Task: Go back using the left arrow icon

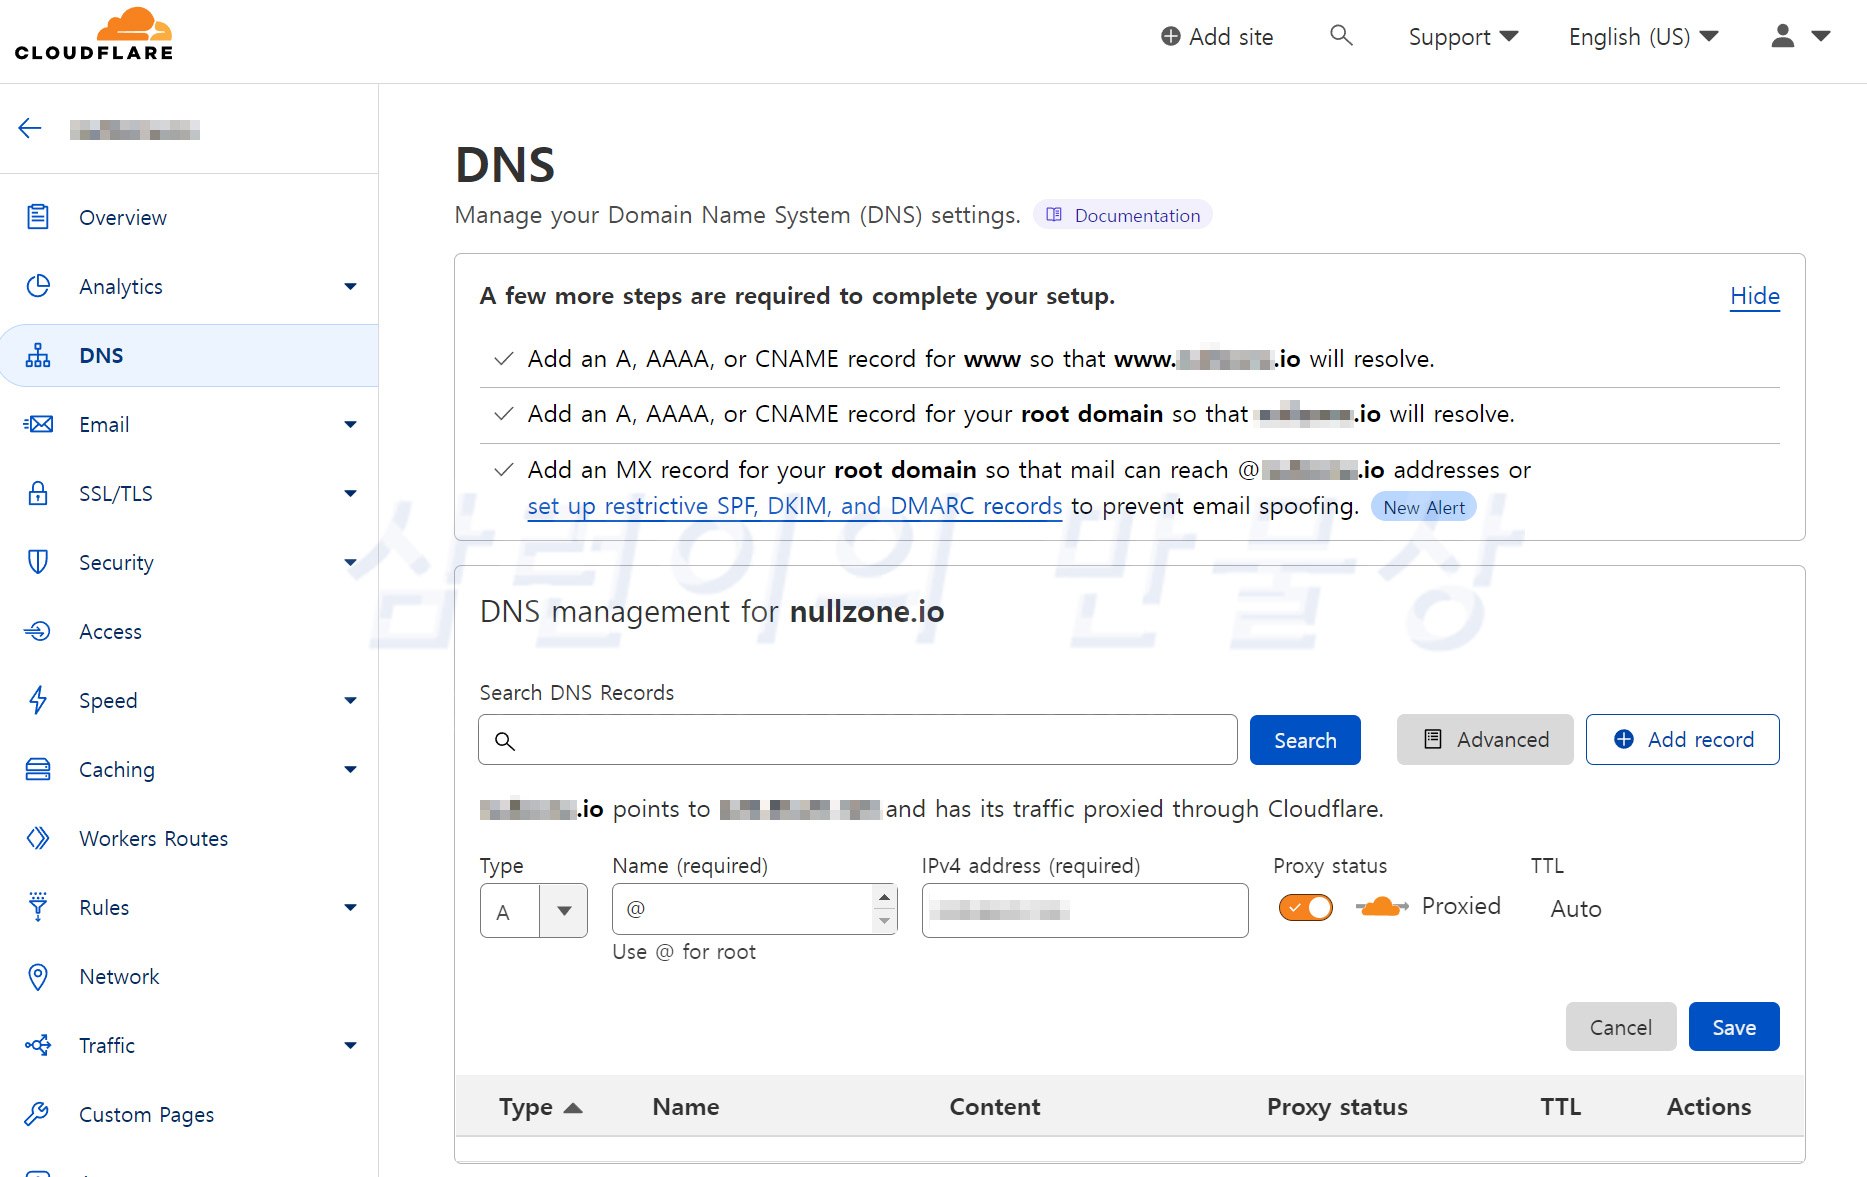Action: pyautogui.click(x=30, y=128)
